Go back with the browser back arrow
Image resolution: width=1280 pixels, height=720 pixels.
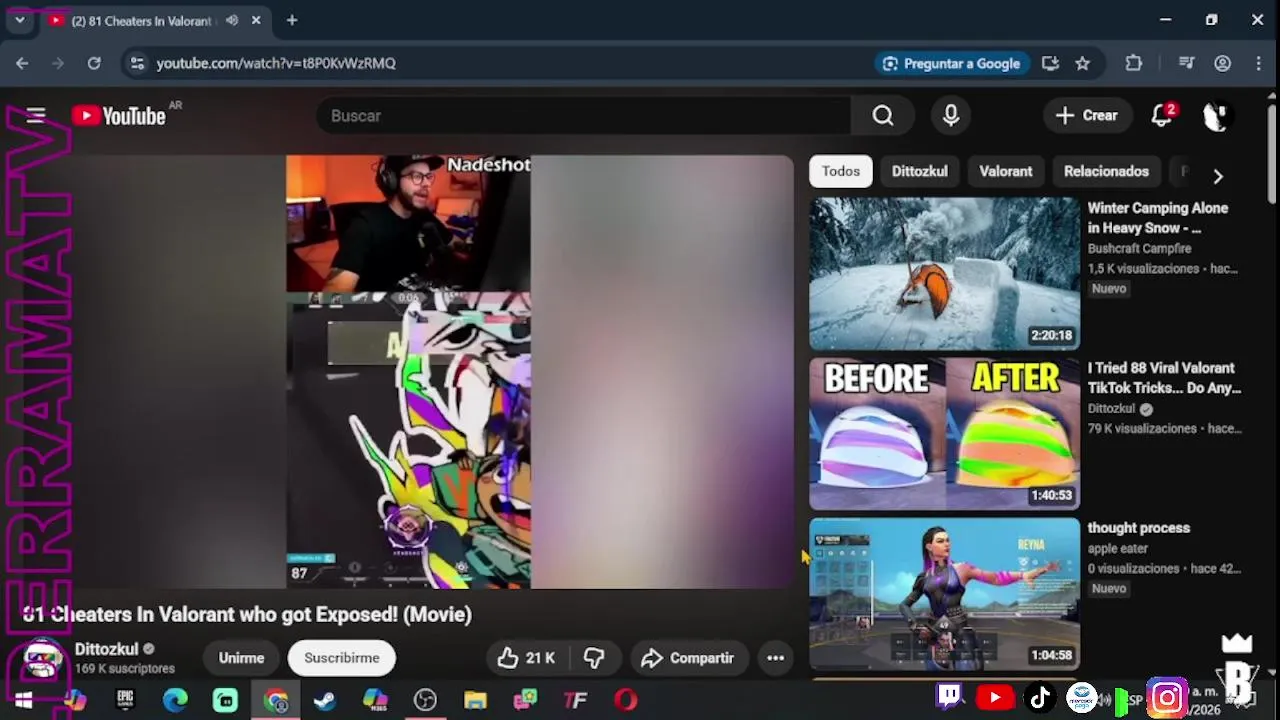(22, 63)
